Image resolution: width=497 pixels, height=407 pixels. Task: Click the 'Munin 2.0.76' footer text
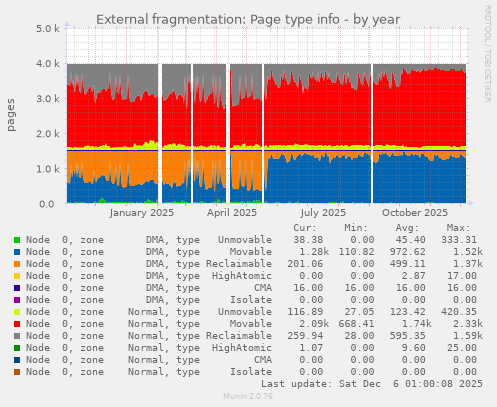point(248,396)
